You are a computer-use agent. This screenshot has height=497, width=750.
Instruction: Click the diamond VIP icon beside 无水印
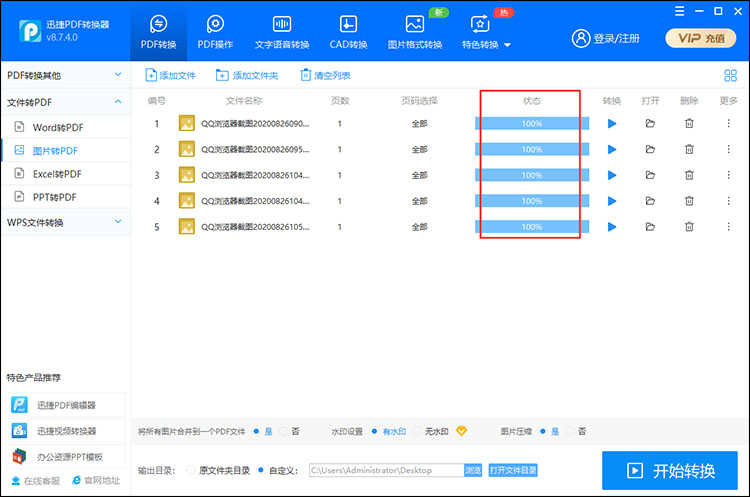(x=461, y=431)
